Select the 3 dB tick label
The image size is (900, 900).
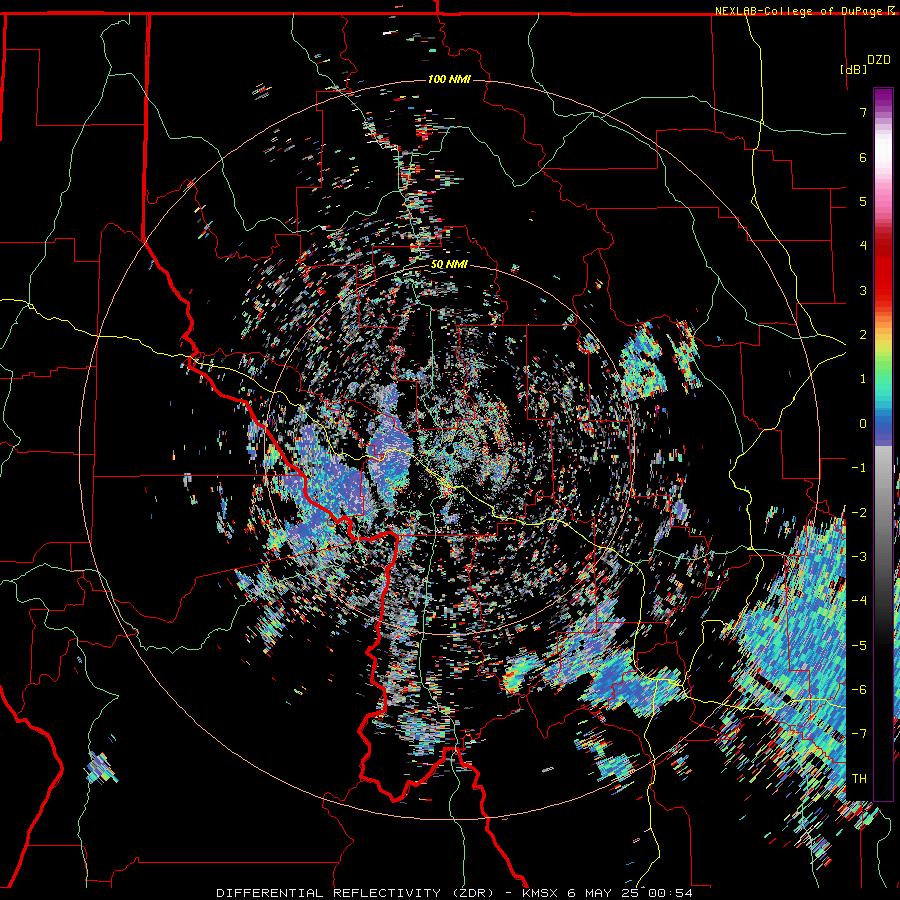pos(863,290)
